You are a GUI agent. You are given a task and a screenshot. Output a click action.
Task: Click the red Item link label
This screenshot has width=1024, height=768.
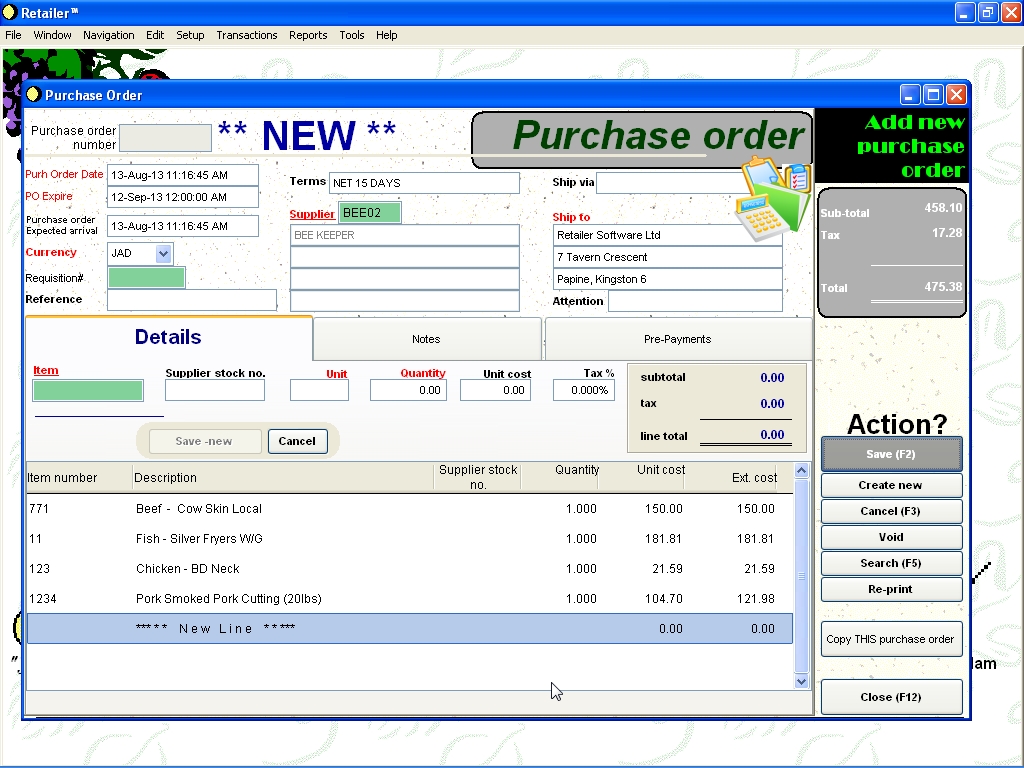coord(46,370)
